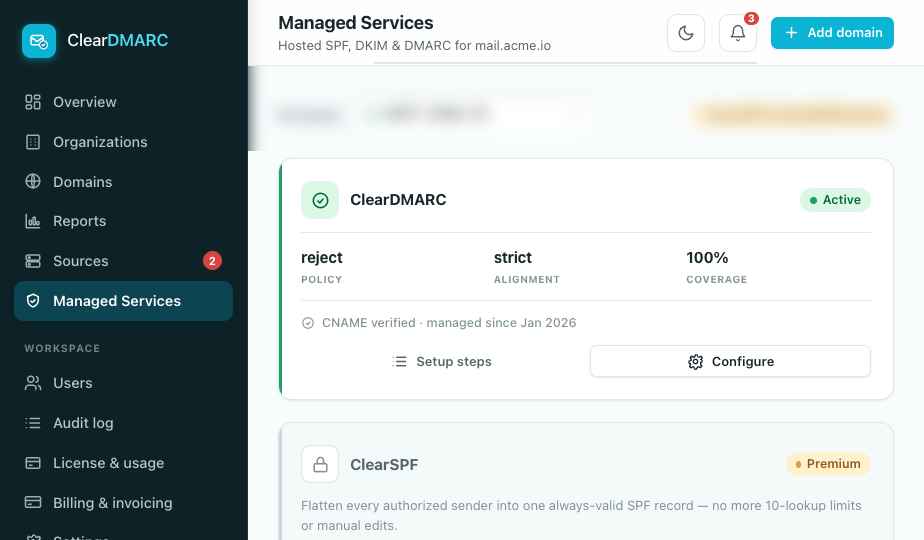Open the Reports section

click(123, 221)
